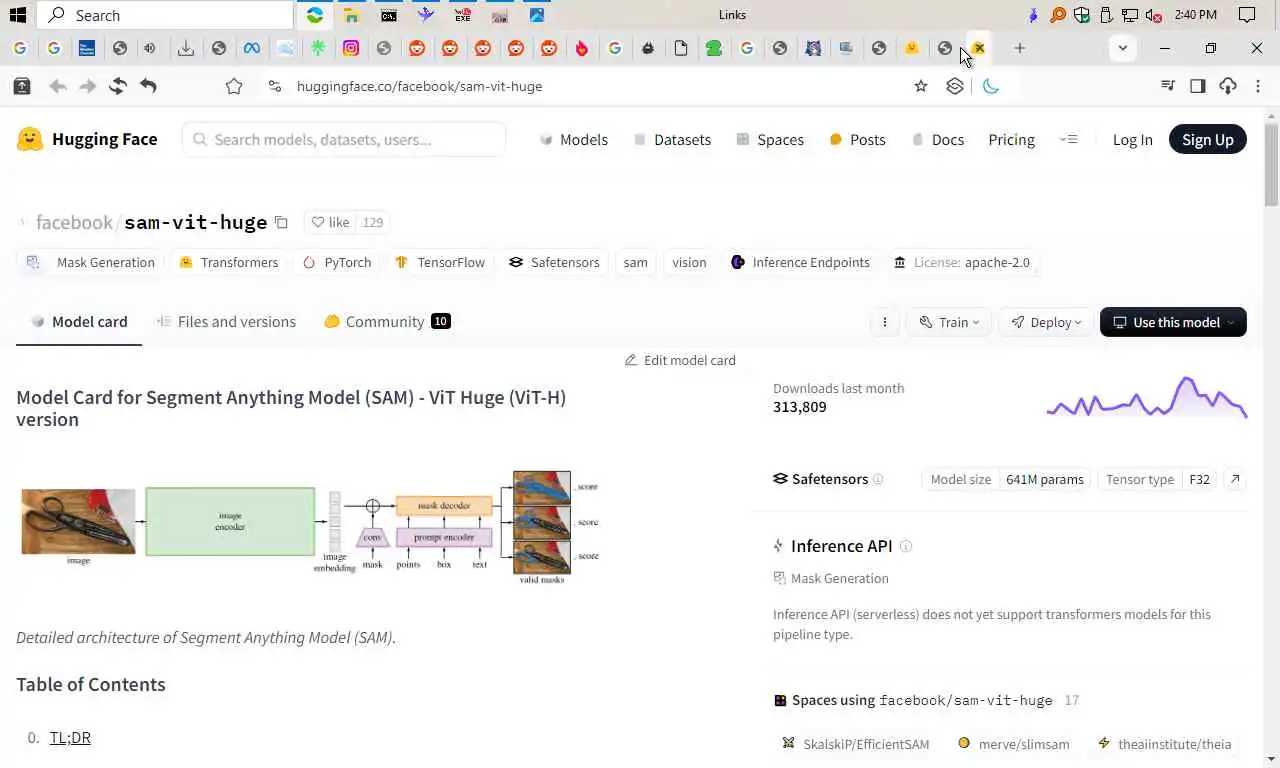The image size is (1280, 768).
Task: Expand the tab search dropdown
Action: 1123,48
